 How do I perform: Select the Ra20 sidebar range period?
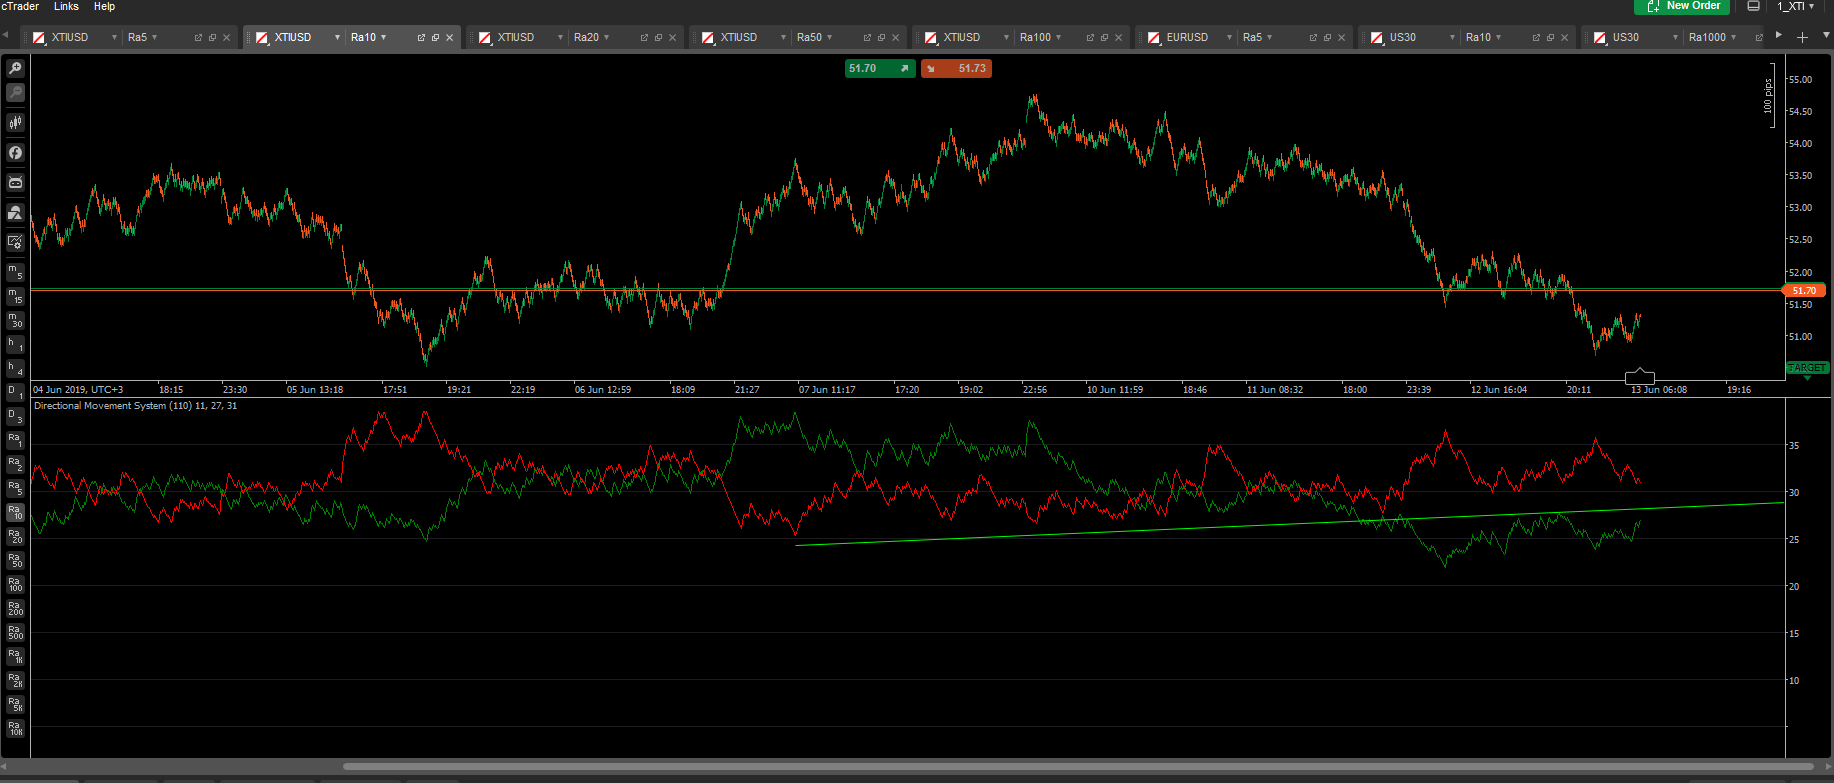(15, 536)
